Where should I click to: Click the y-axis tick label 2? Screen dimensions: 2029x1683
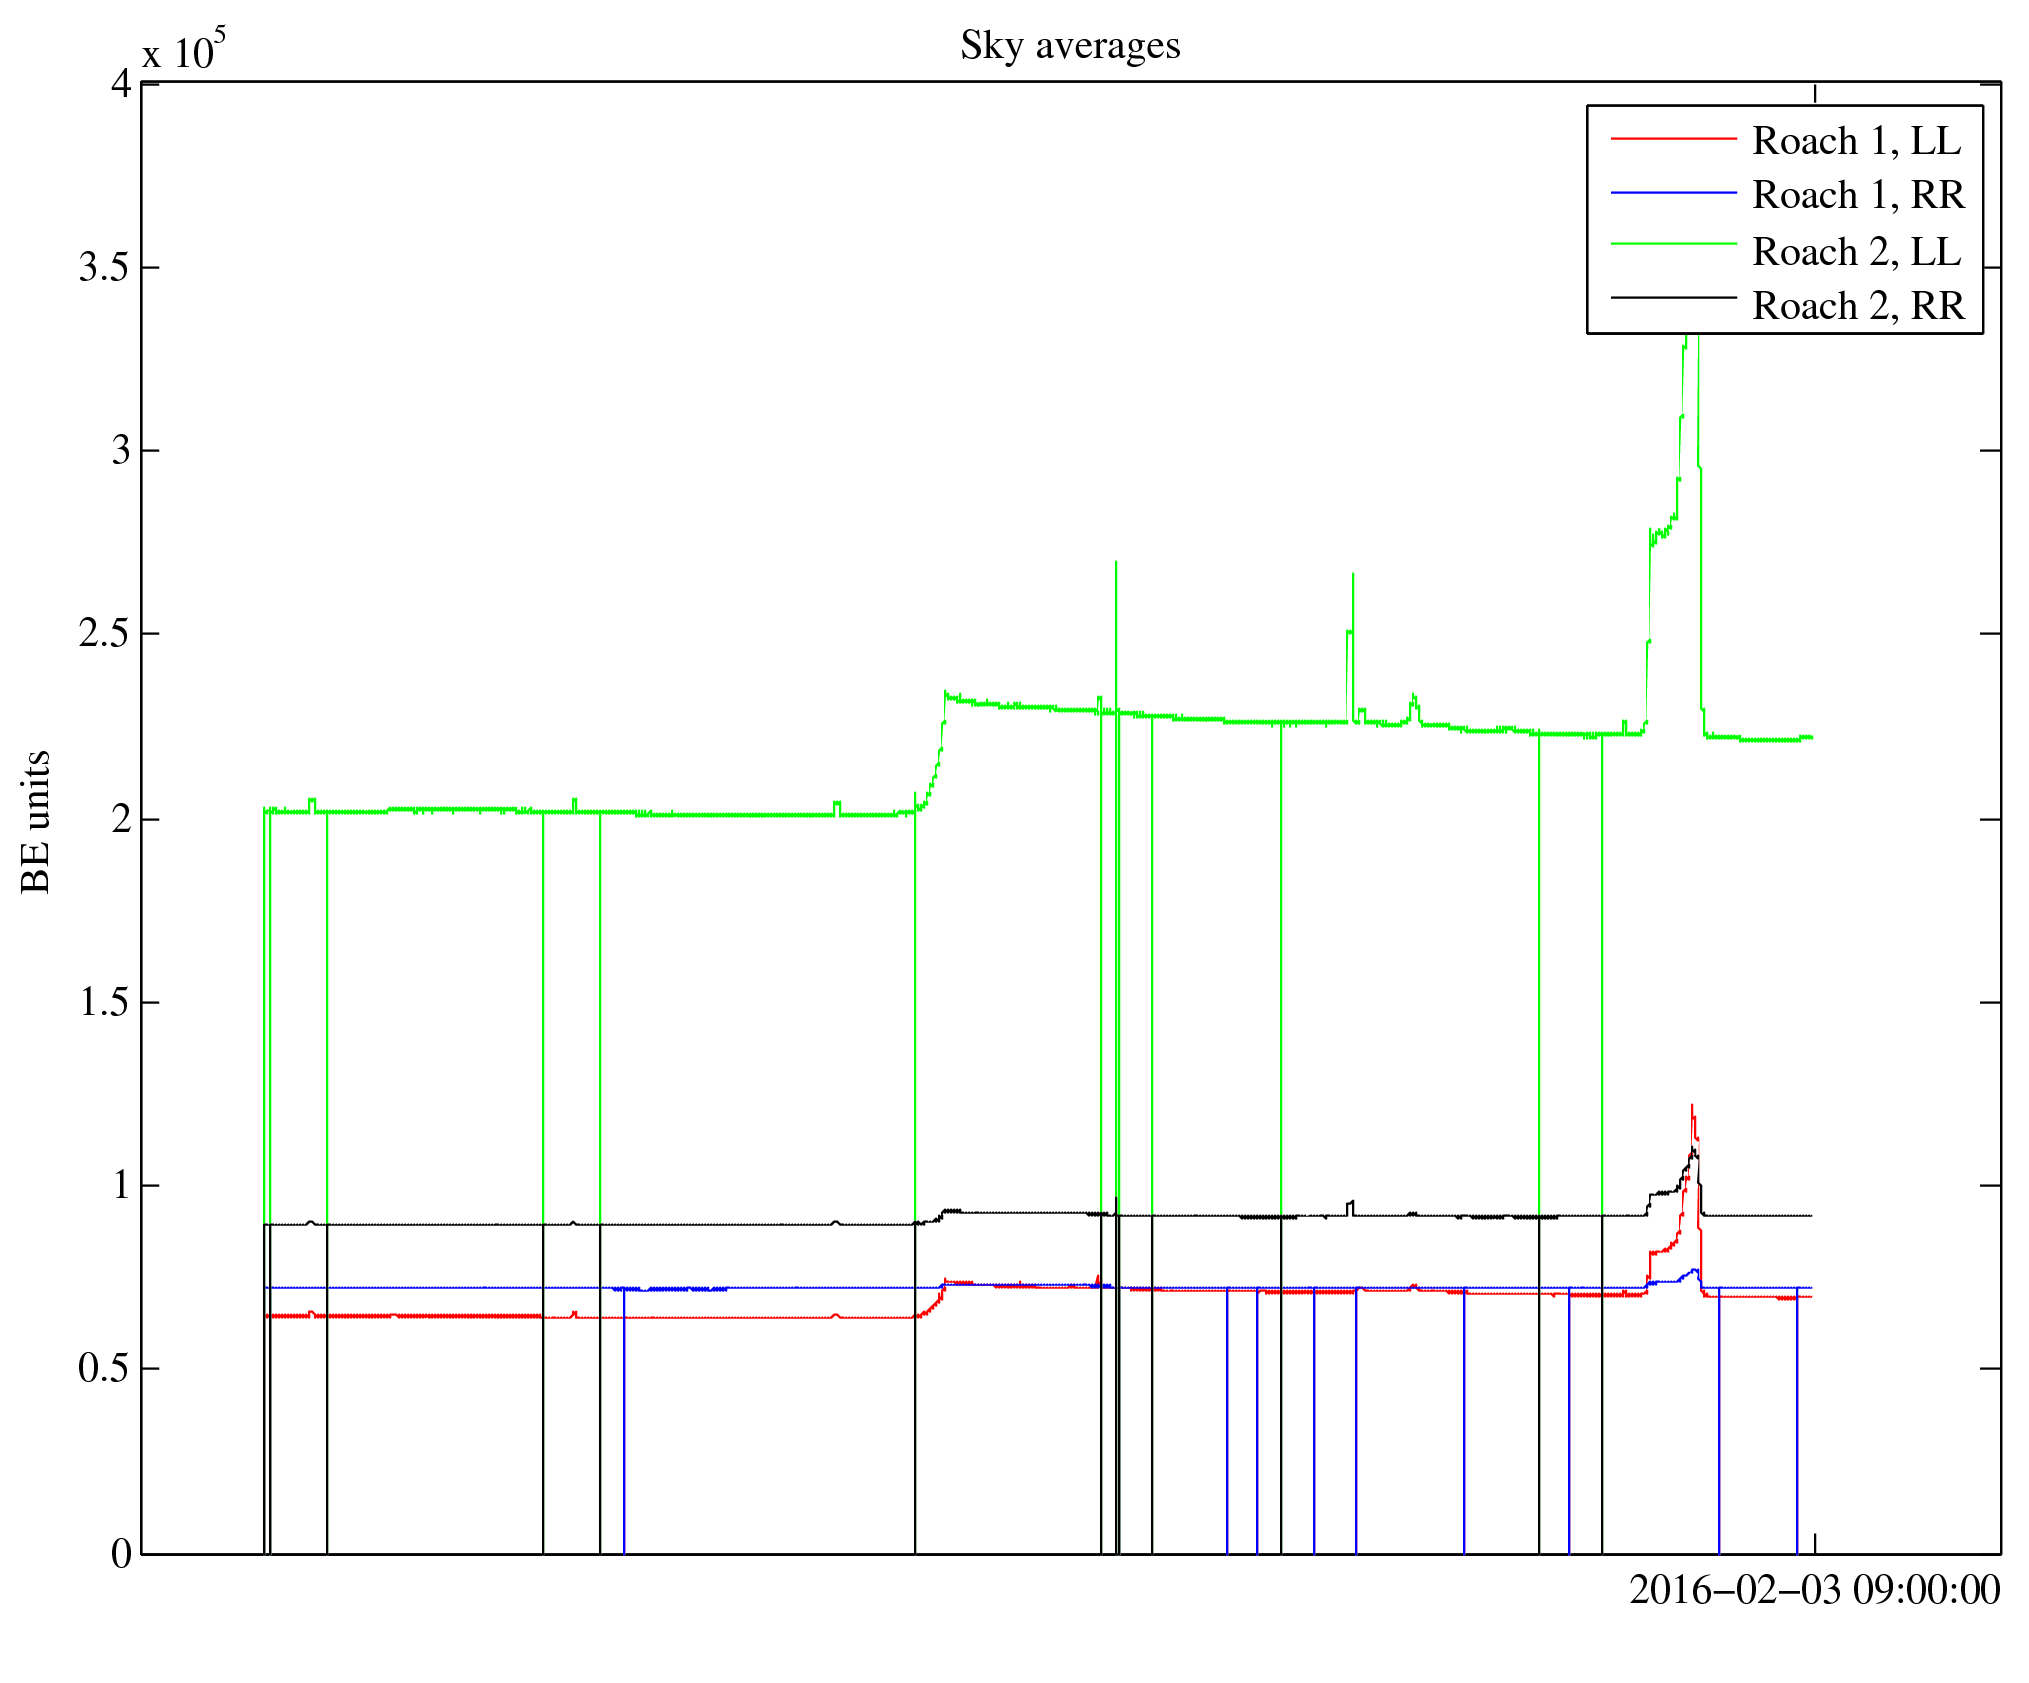(121, 819)
